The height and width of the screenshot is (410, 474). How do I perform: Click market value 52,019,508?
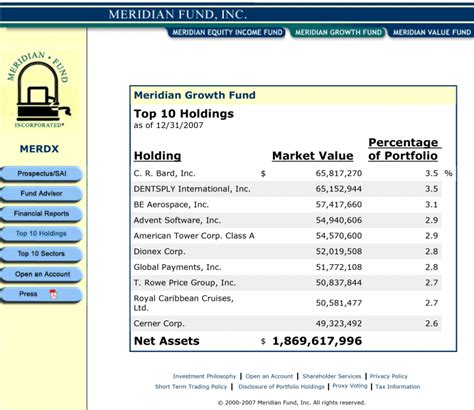click(x=339, y=252)
